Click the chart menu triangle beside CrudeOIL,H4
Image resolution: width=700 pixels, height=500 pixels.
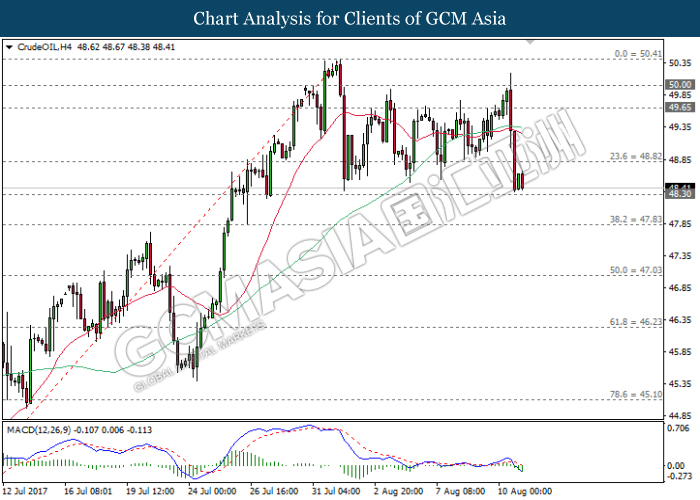[9, 47]
